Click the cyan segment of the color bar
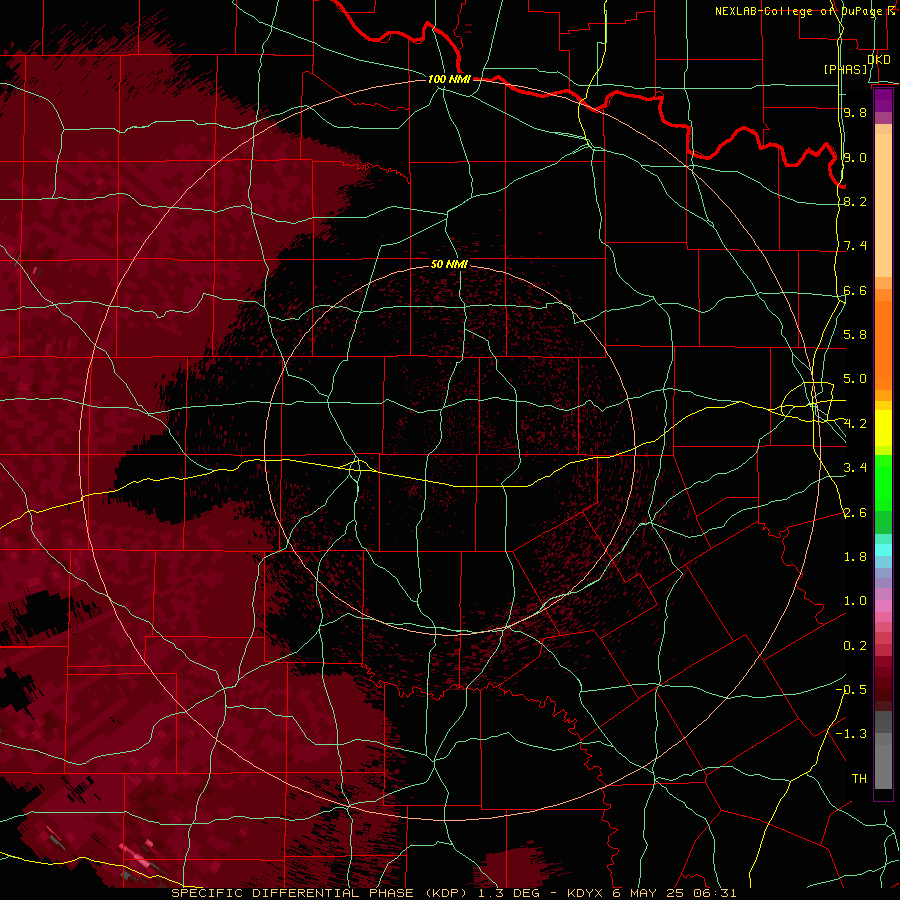This screenshot has height=900, width=900. tap(883, 550)
